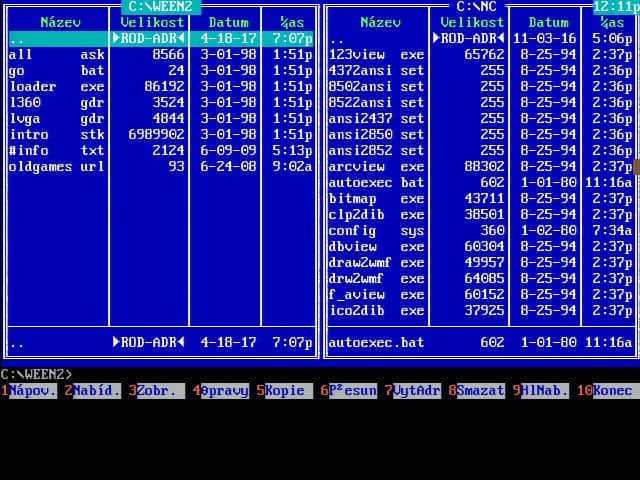The image size is (640, 480).
Task: Select dbview.exe in right panel
Action: [x=480, y=247]
